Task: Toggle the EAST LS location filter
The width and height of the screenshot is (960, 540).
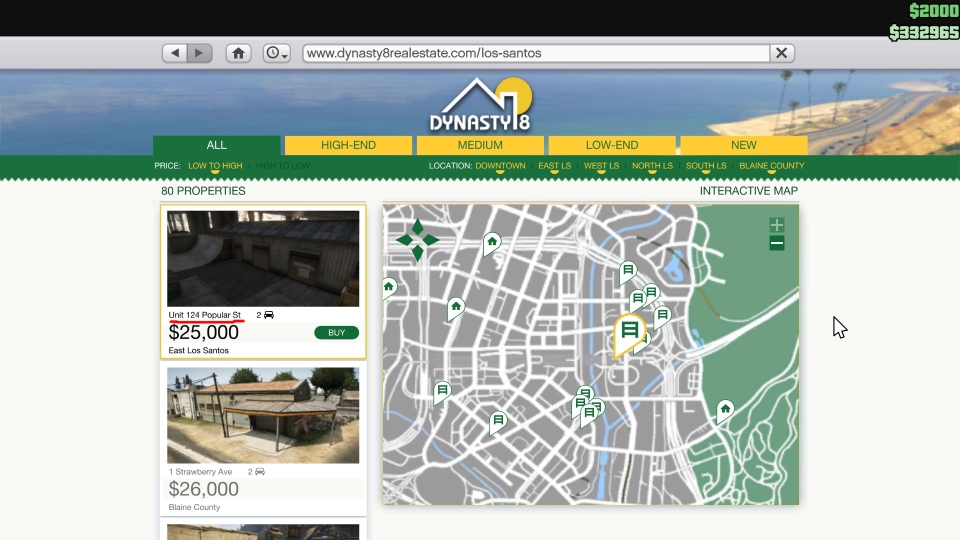Action: coord(555,166)
